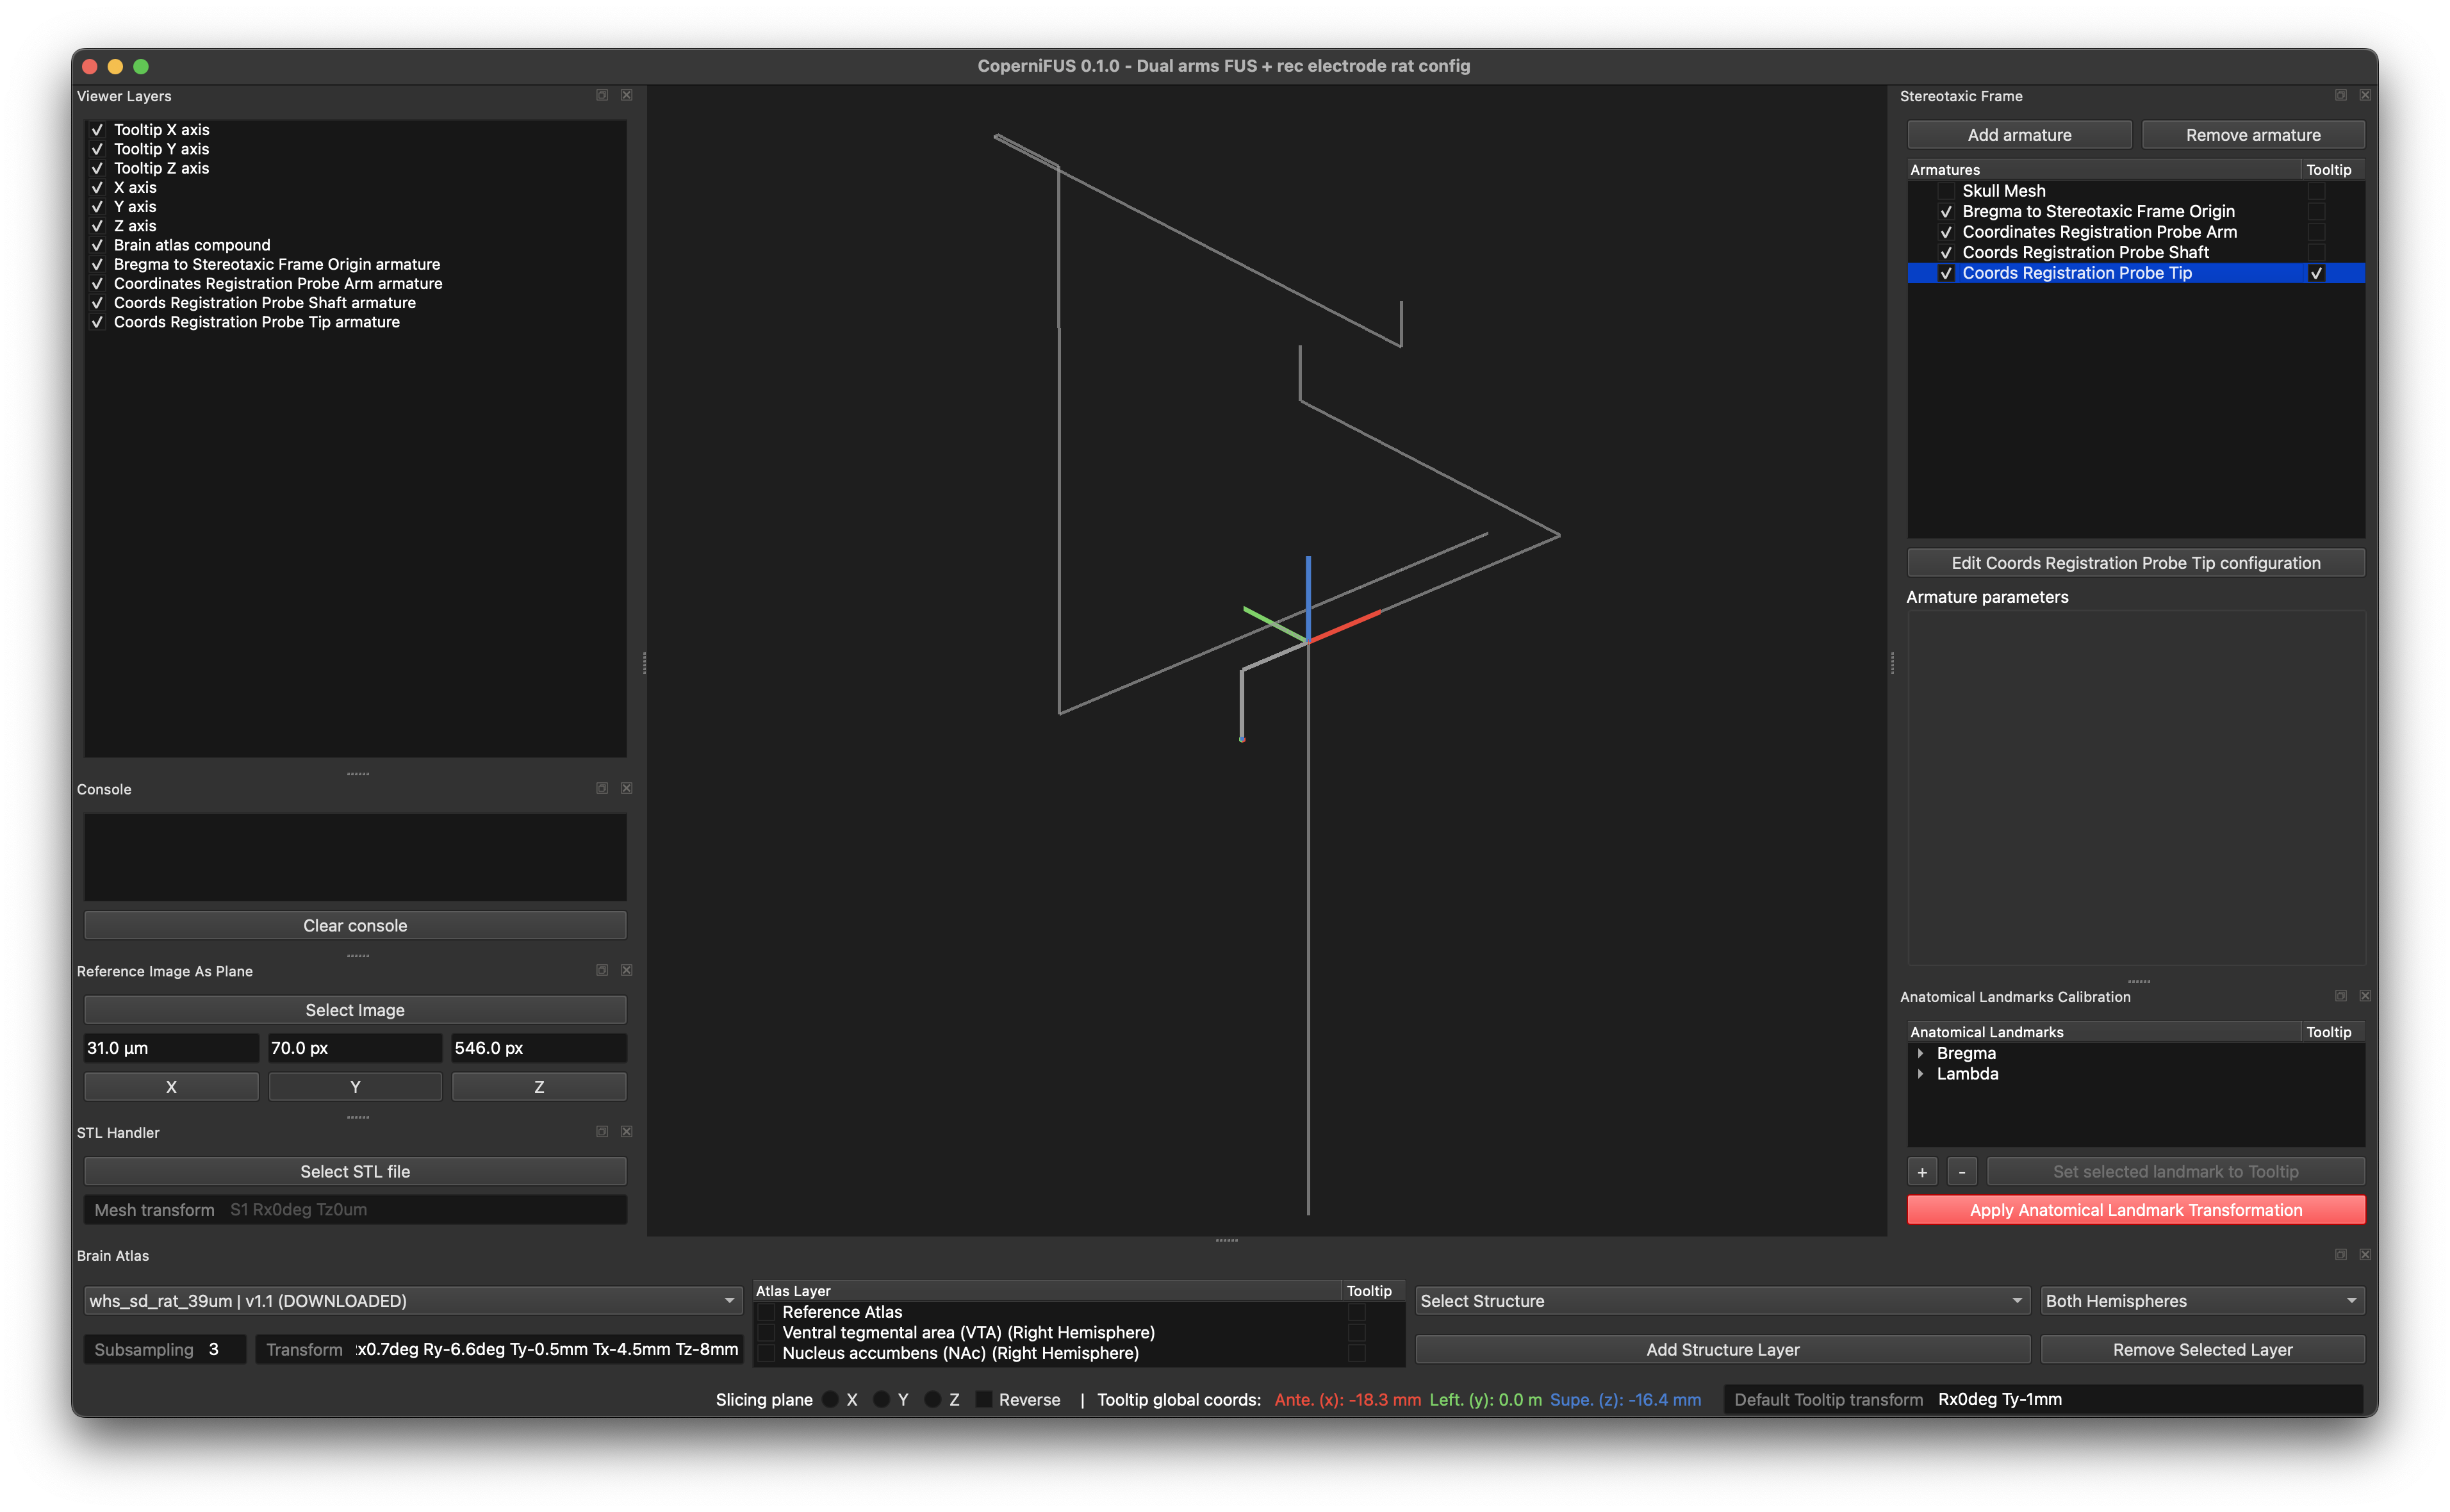This screenshot has width=2450, height=1512.
Task: Open the Select Structure dropdown
Action: [x=1722, y=1300]
